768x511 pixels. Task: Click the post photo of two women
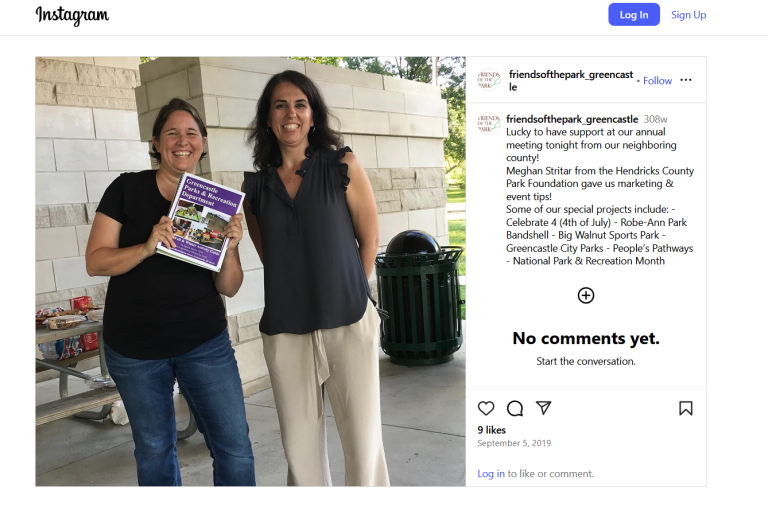click(250, 271)
